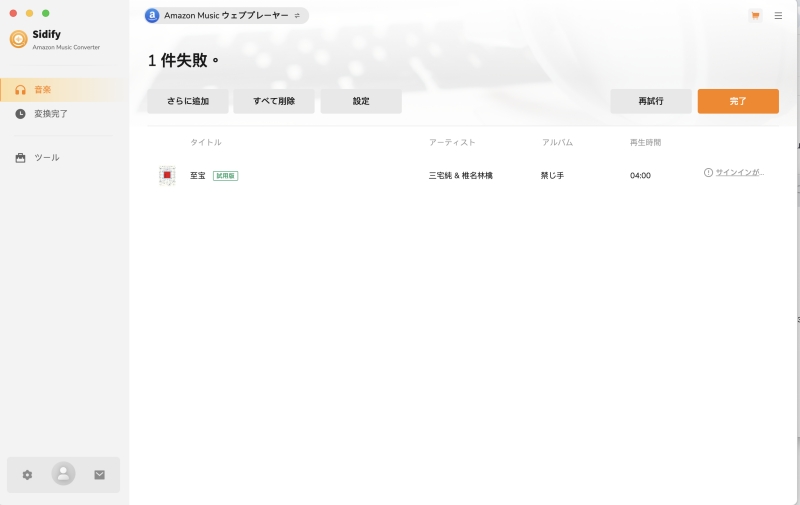Click the artist name 三宅純 & 椎名林檎
Viewport: 800px width, 505px height.
pos(461,175)
